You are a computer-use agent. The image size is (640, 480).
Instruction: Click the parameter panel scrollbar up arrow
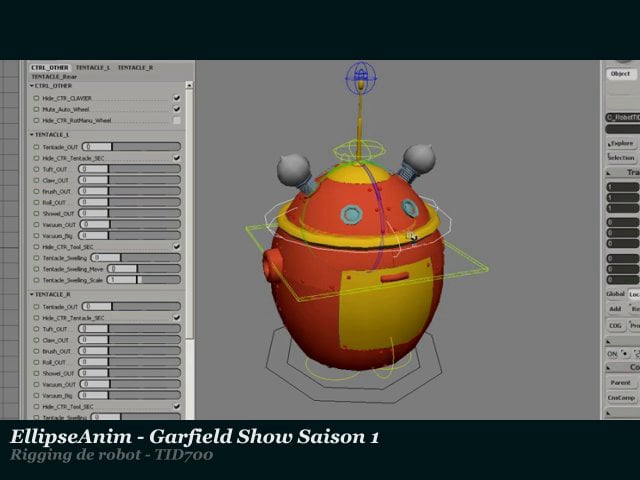click(189, 85)
